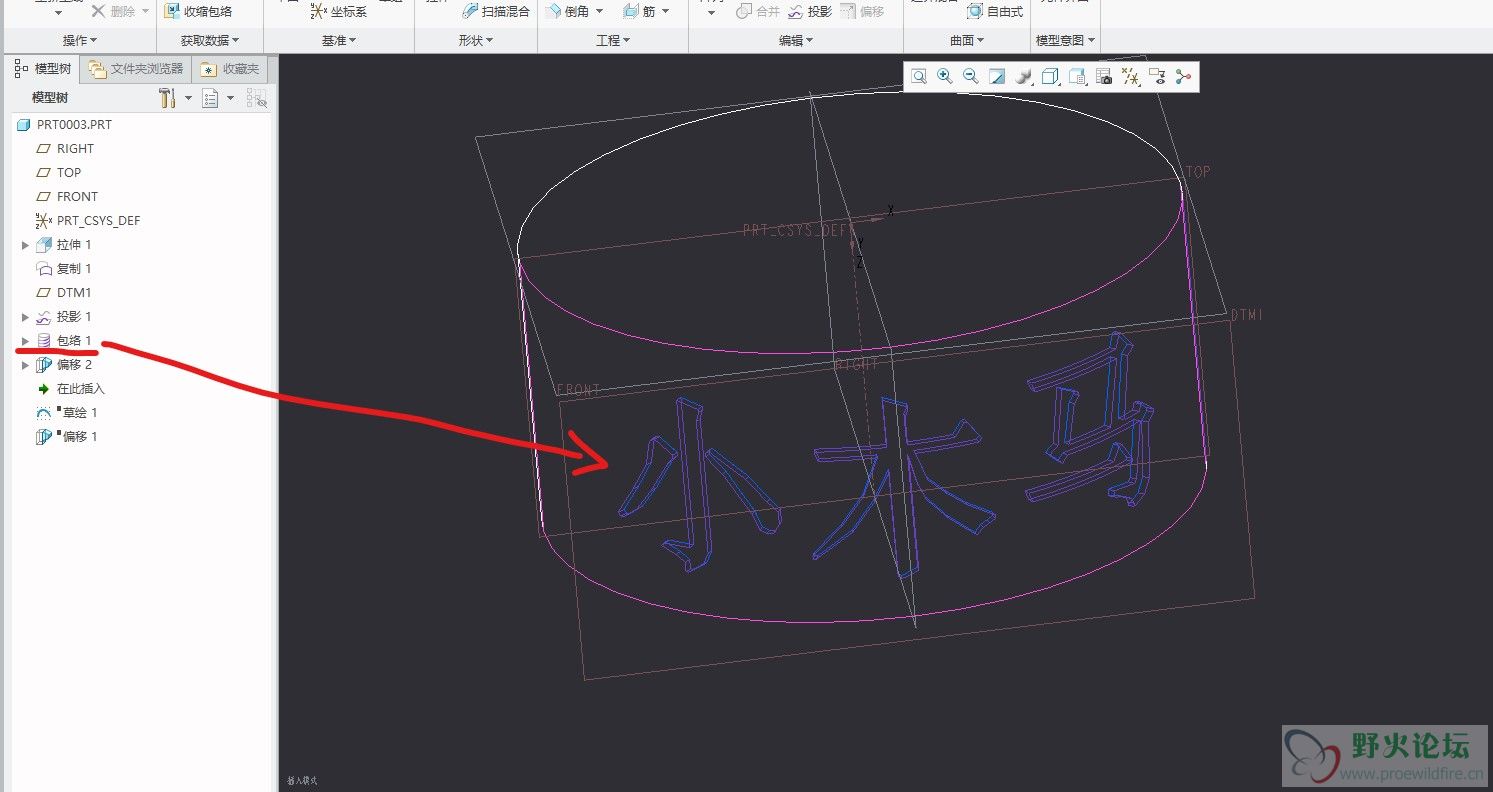Open the datum display filters icon

pyautogui.click(x=1130, y=76)
